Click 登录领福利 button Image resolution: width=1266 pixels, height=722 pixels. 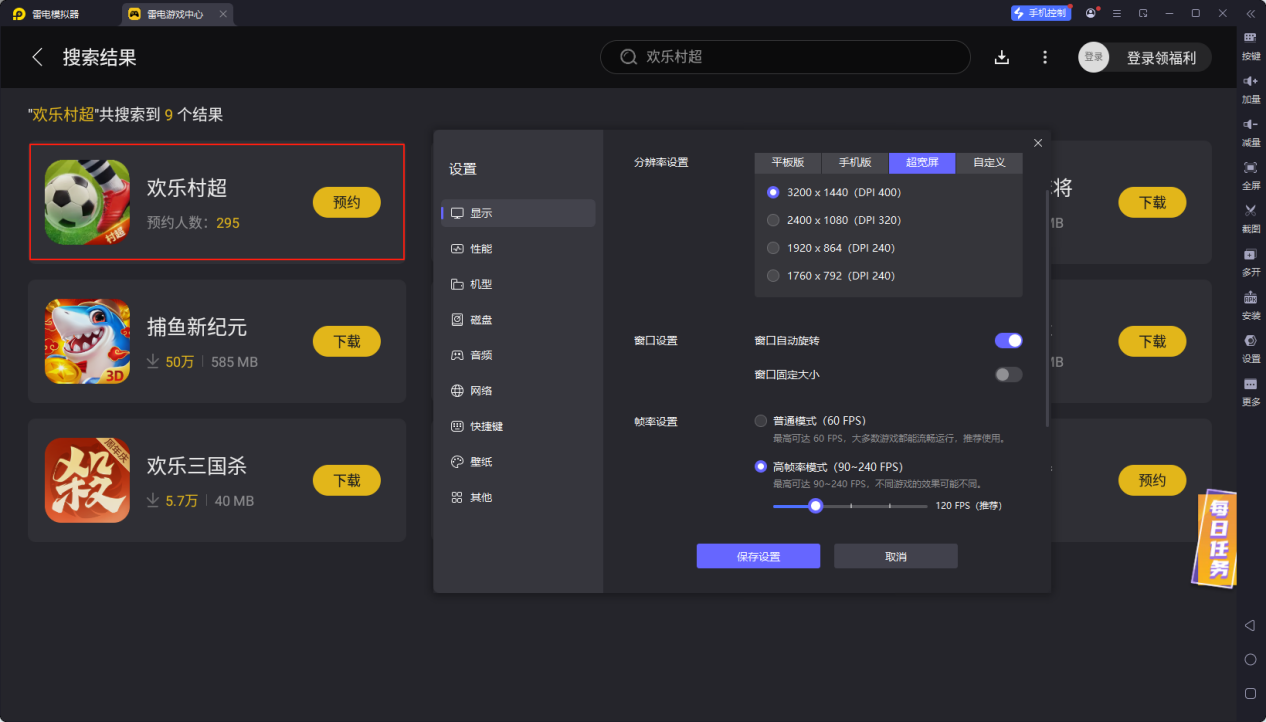pos(1161,58)
